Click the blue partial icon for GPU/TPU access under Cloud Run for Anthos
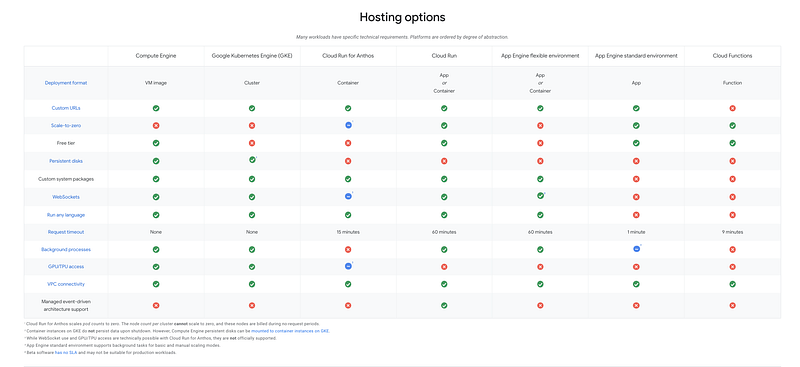 tap(348, 266)
